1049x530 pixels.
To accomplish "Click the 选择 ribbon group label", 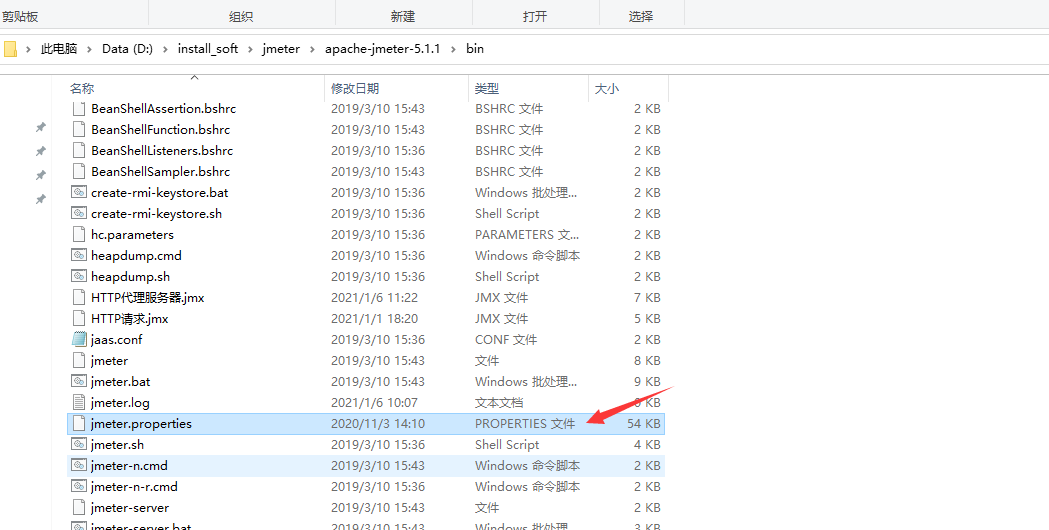I will click(x=641, y=17).
